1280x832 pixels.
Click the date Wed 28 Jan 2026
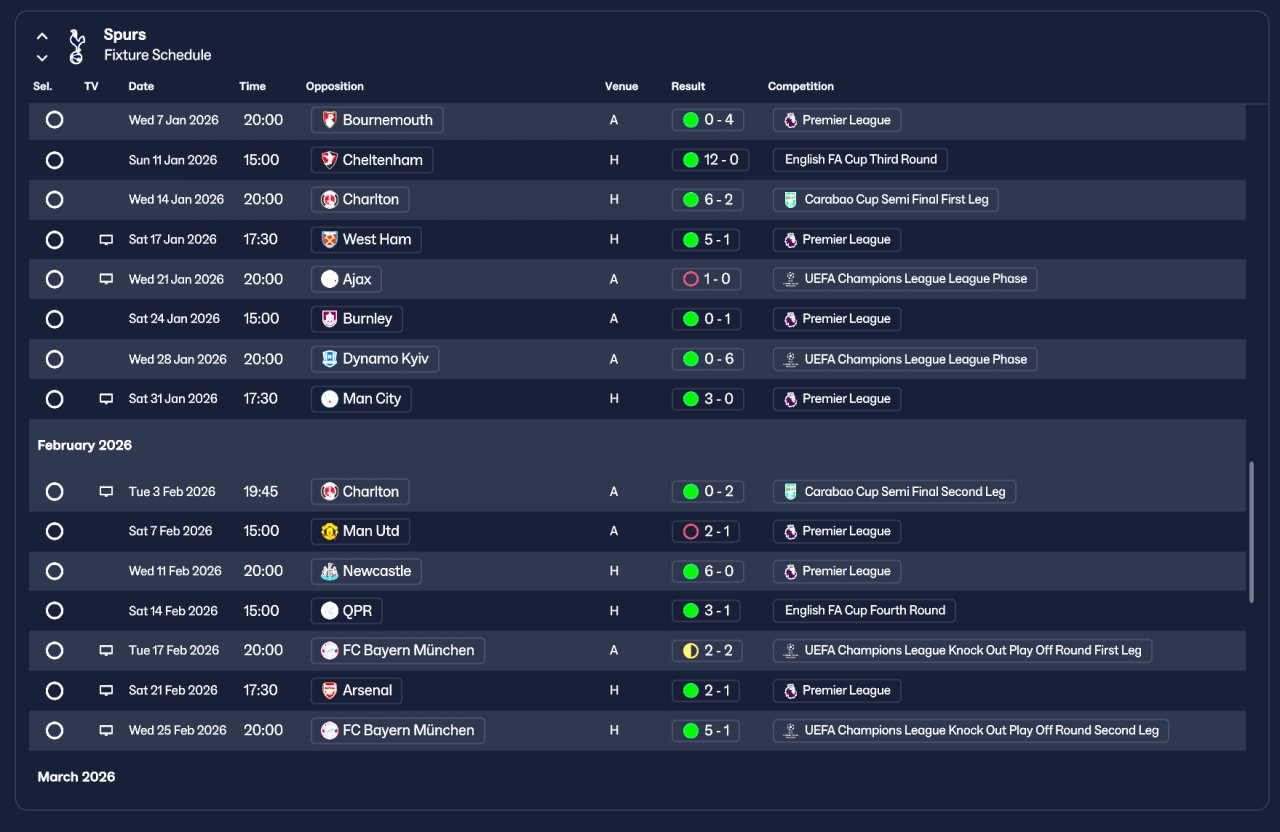(178, 359)
